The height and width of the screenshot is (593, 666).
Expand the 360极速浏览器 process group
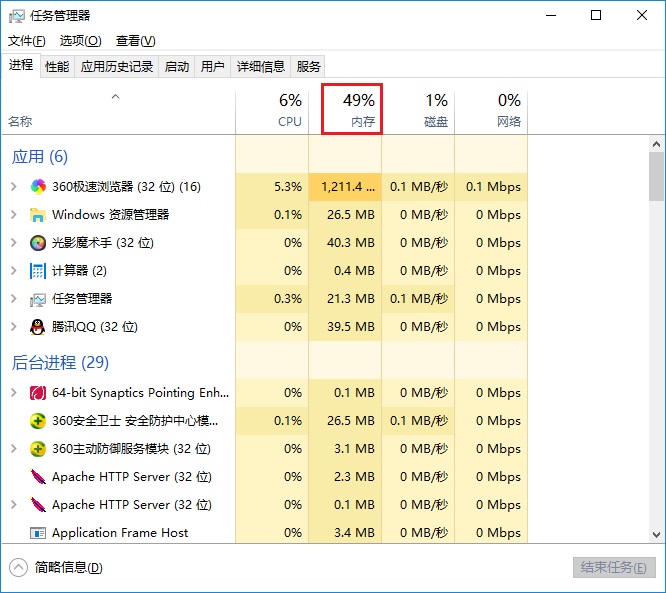[13, 187]
